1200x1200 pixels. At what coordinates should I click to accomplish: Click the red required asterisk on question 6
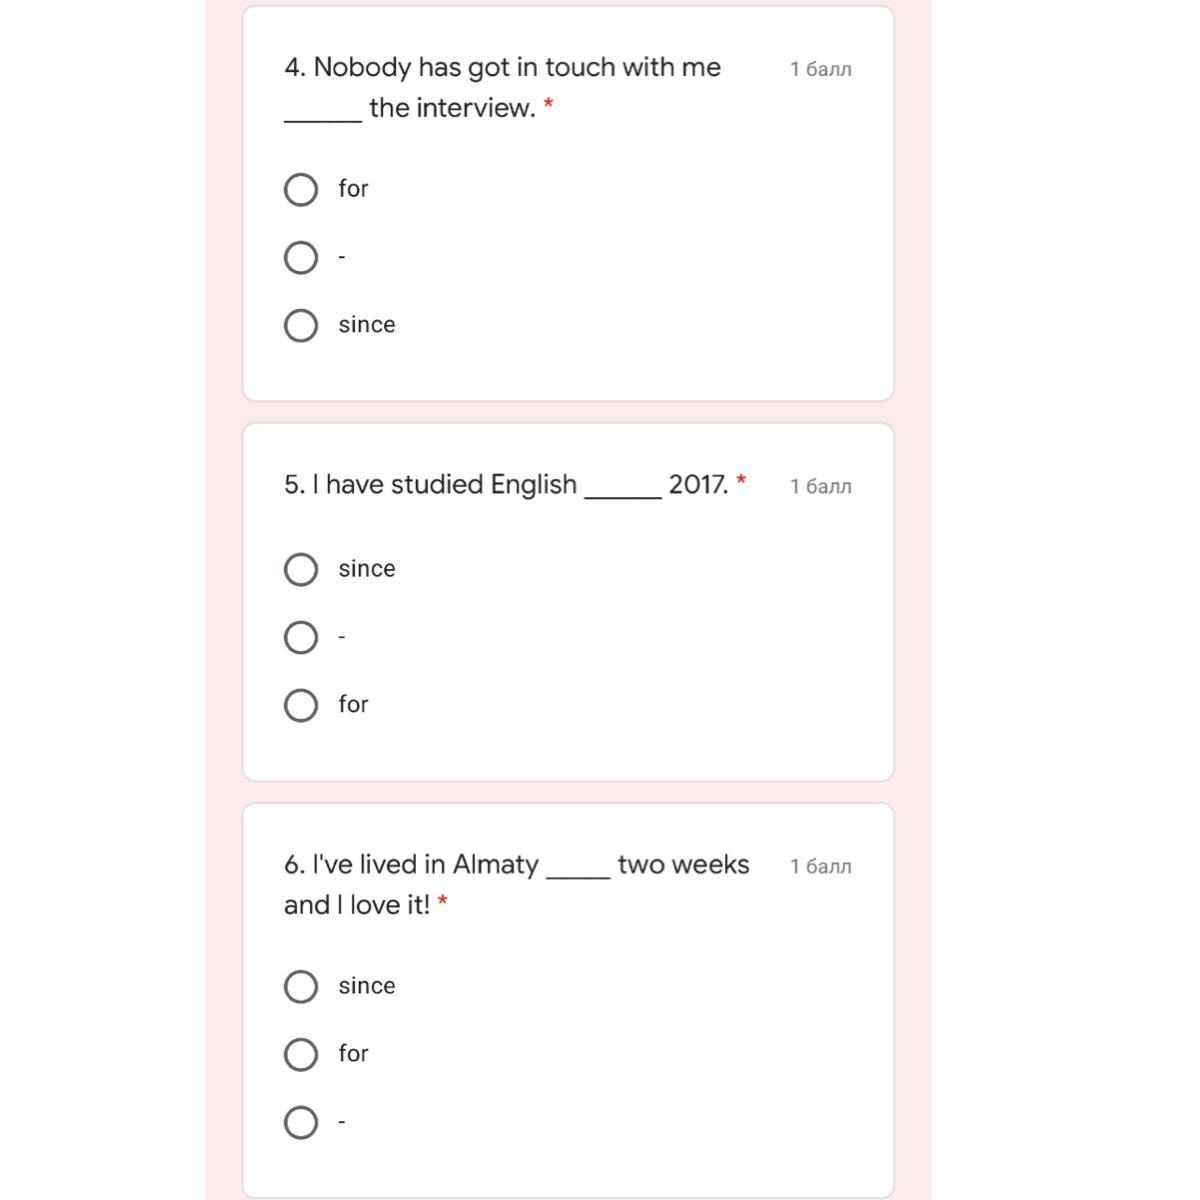click(x=442, y=902)
